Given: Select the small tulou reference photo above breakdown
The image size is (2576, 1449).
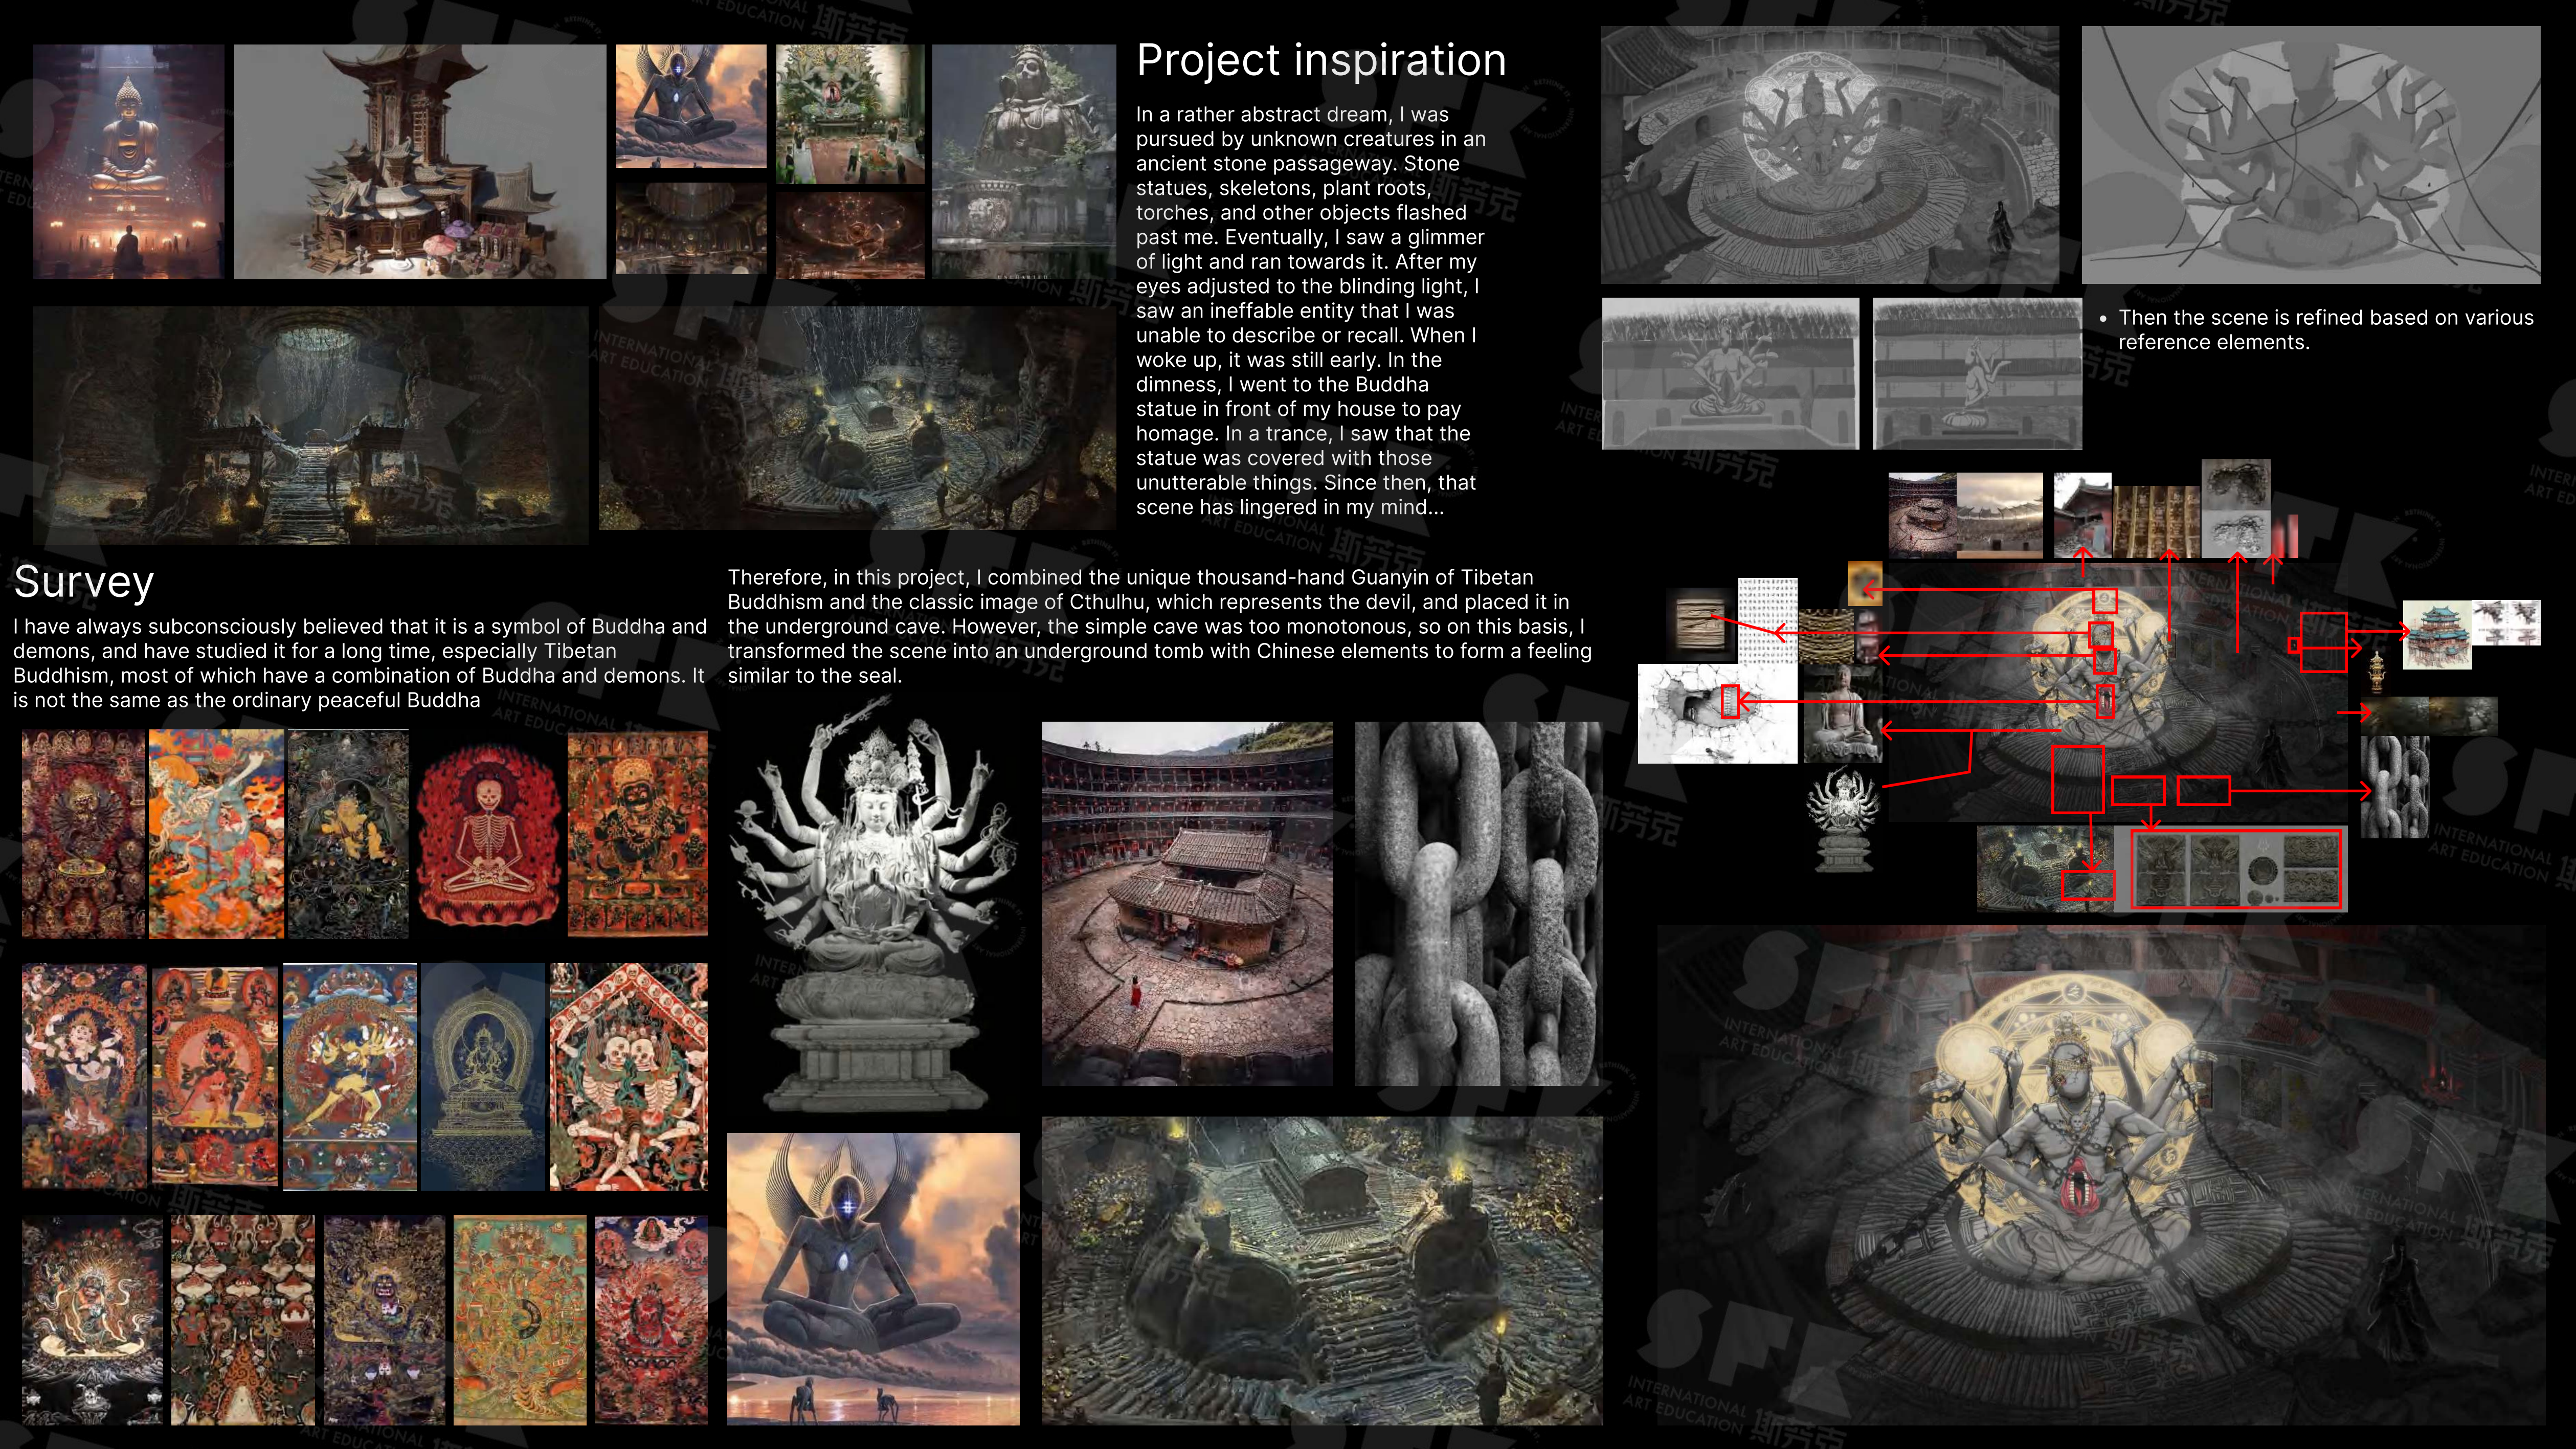Looking at the screenshot, I should pos(1922,515).
